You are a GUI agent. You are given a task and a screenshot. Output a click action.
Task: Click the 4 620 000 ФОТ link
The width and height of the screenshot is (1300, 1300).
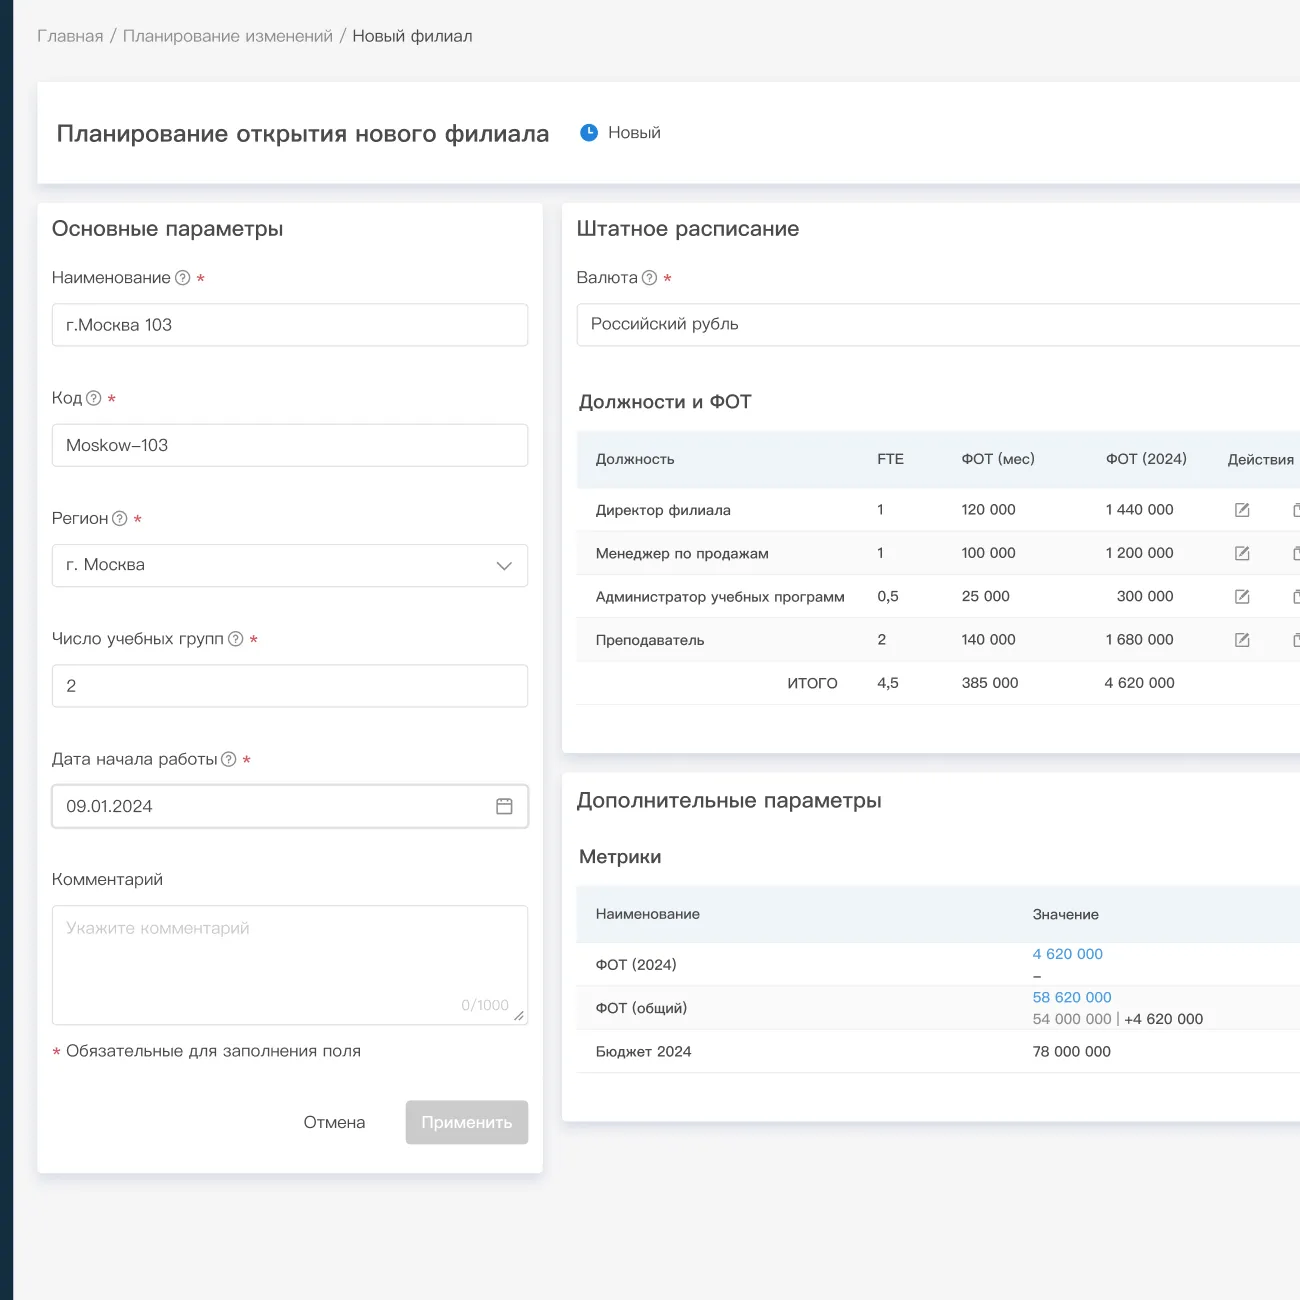(1067, 954)
